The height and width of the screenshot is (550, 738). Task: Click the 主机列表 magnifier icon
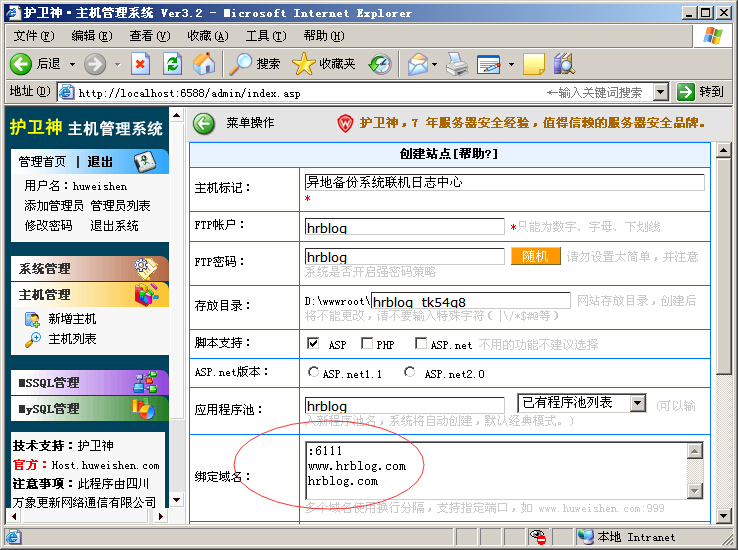[x=32, y=340]
